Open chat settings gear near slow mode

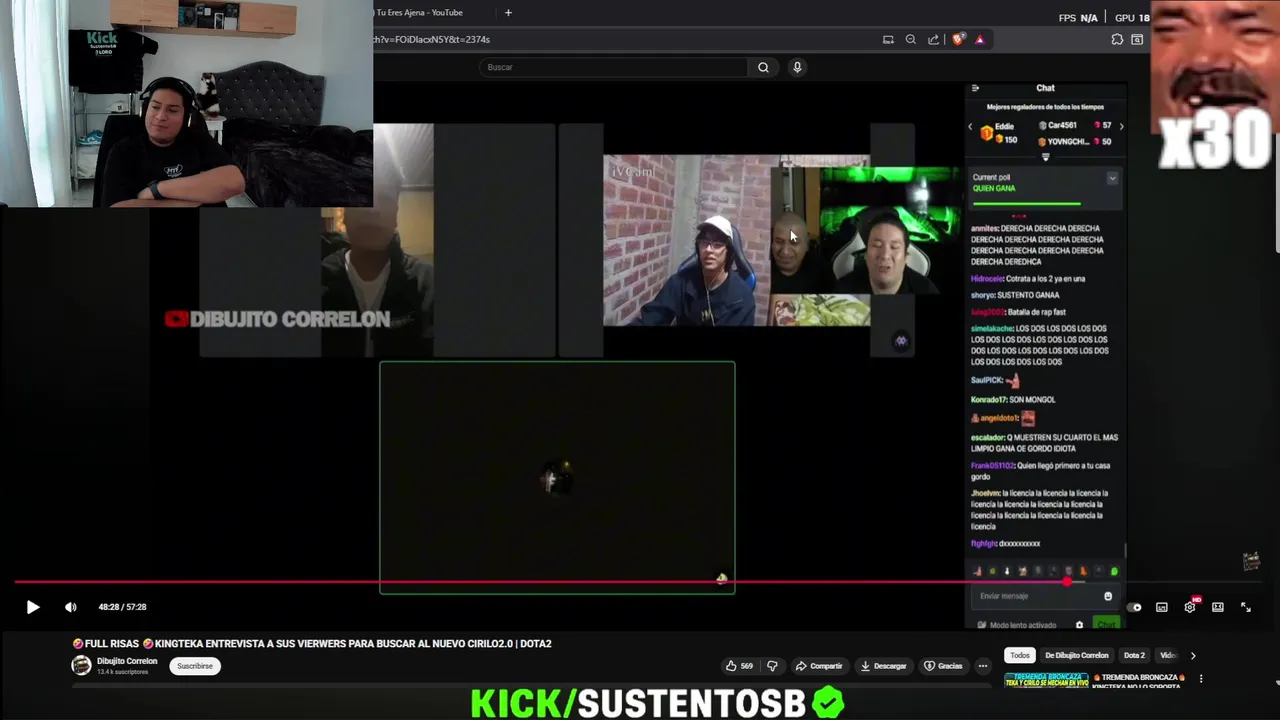(1079, 625)
